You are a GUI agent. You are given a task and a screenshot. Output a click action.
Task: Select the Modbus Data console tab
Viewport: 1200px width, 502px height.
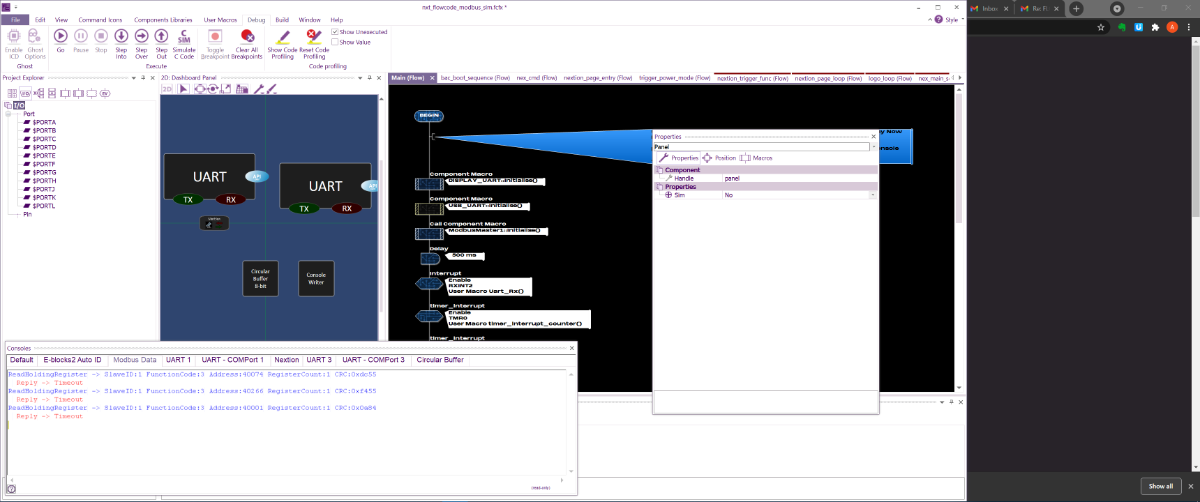coord(134,359)
